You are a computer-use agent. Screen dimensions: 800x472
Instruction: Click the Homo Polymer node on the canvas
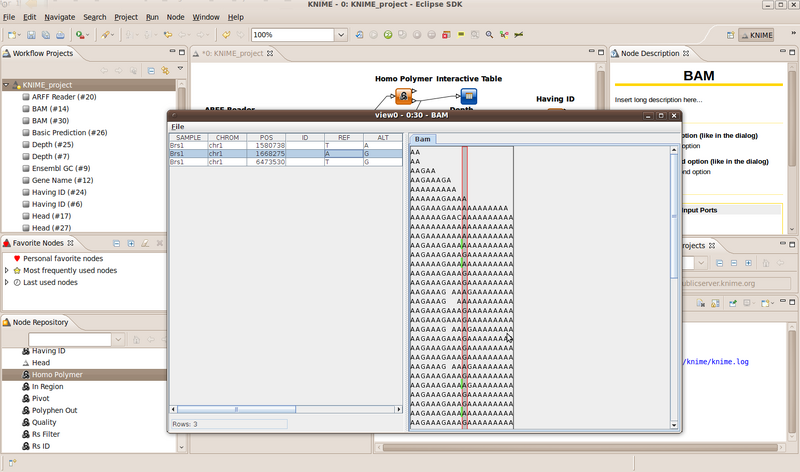click(404, 96)
